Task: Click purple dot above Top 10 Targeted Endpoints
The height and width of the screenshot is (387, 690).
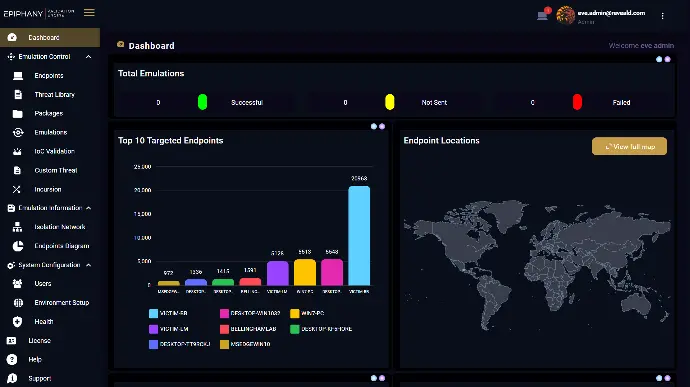Action: pyautogui.click(x=382, y=126)
